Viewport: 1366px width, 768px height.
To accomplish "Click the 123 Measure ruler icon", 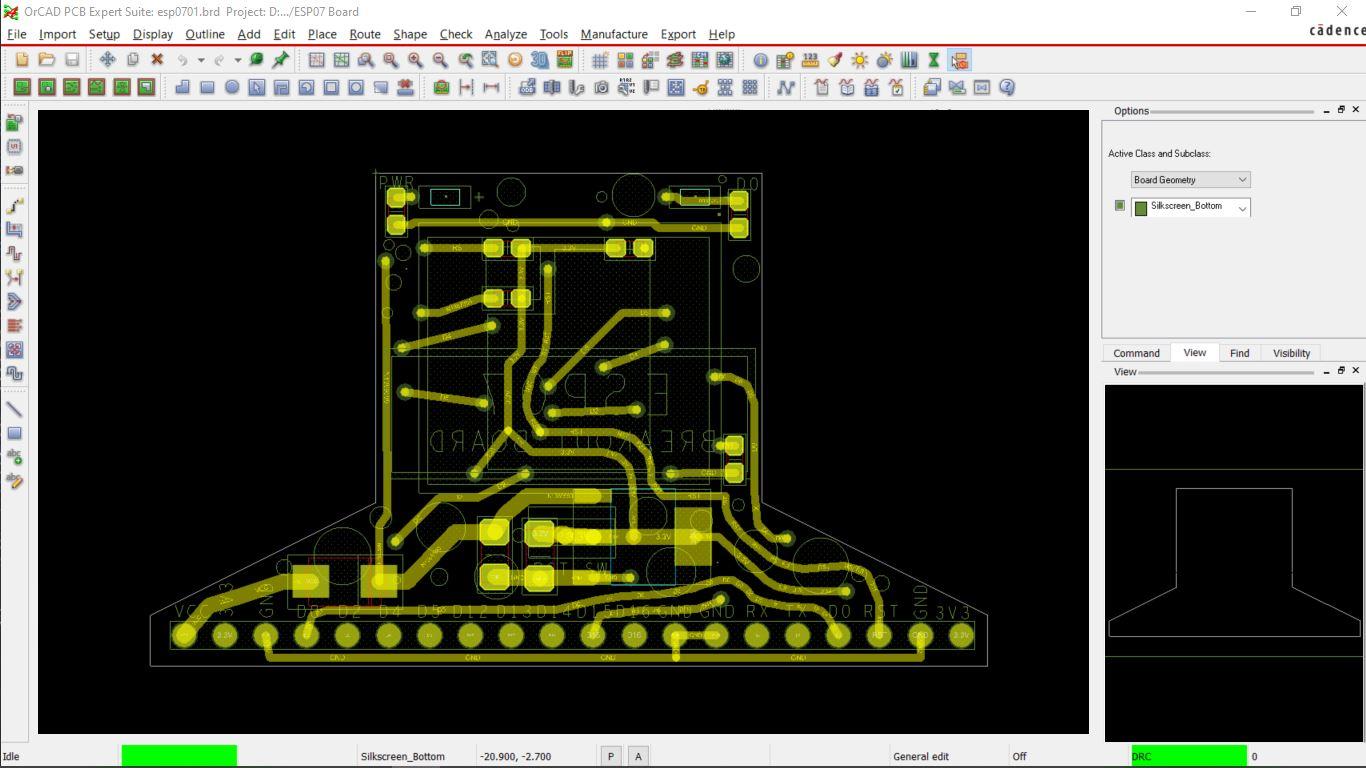I will 810,60.
